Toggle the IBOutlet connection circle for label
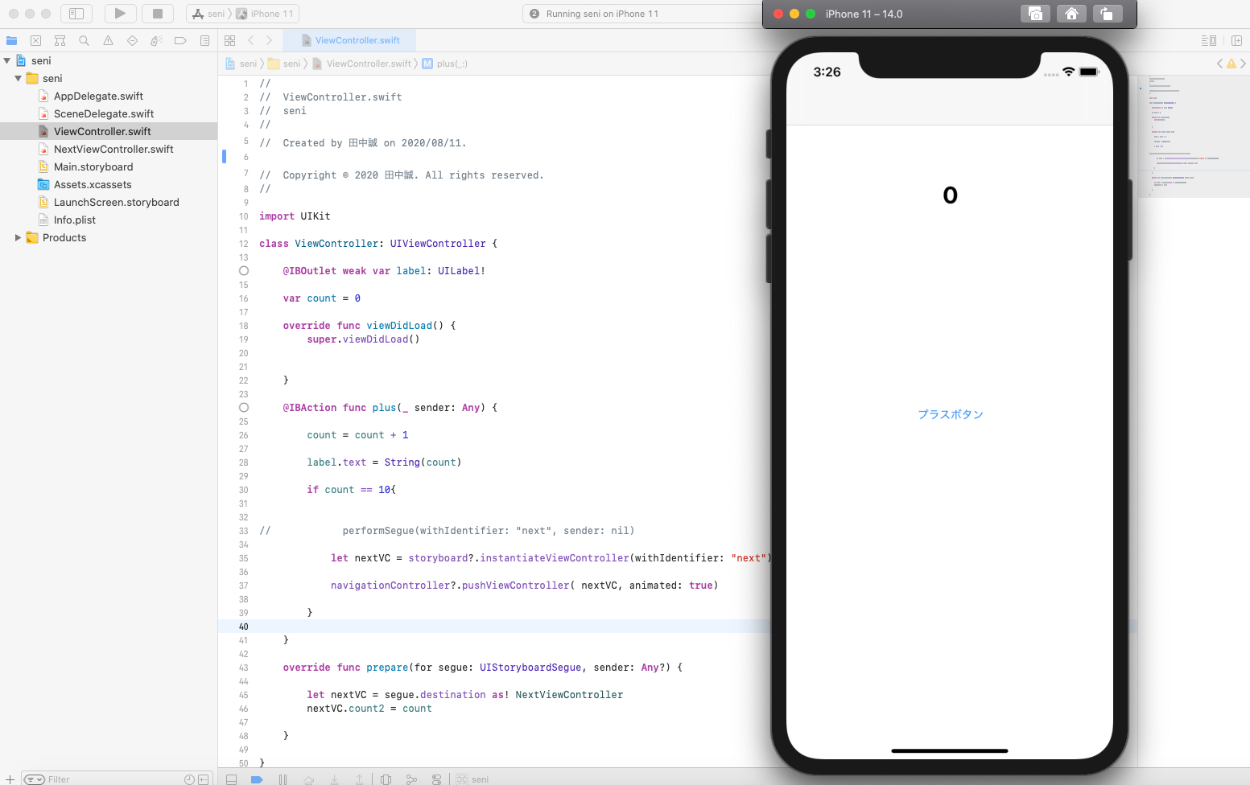This screenshot has height=785, width=1250. point(244,271)
